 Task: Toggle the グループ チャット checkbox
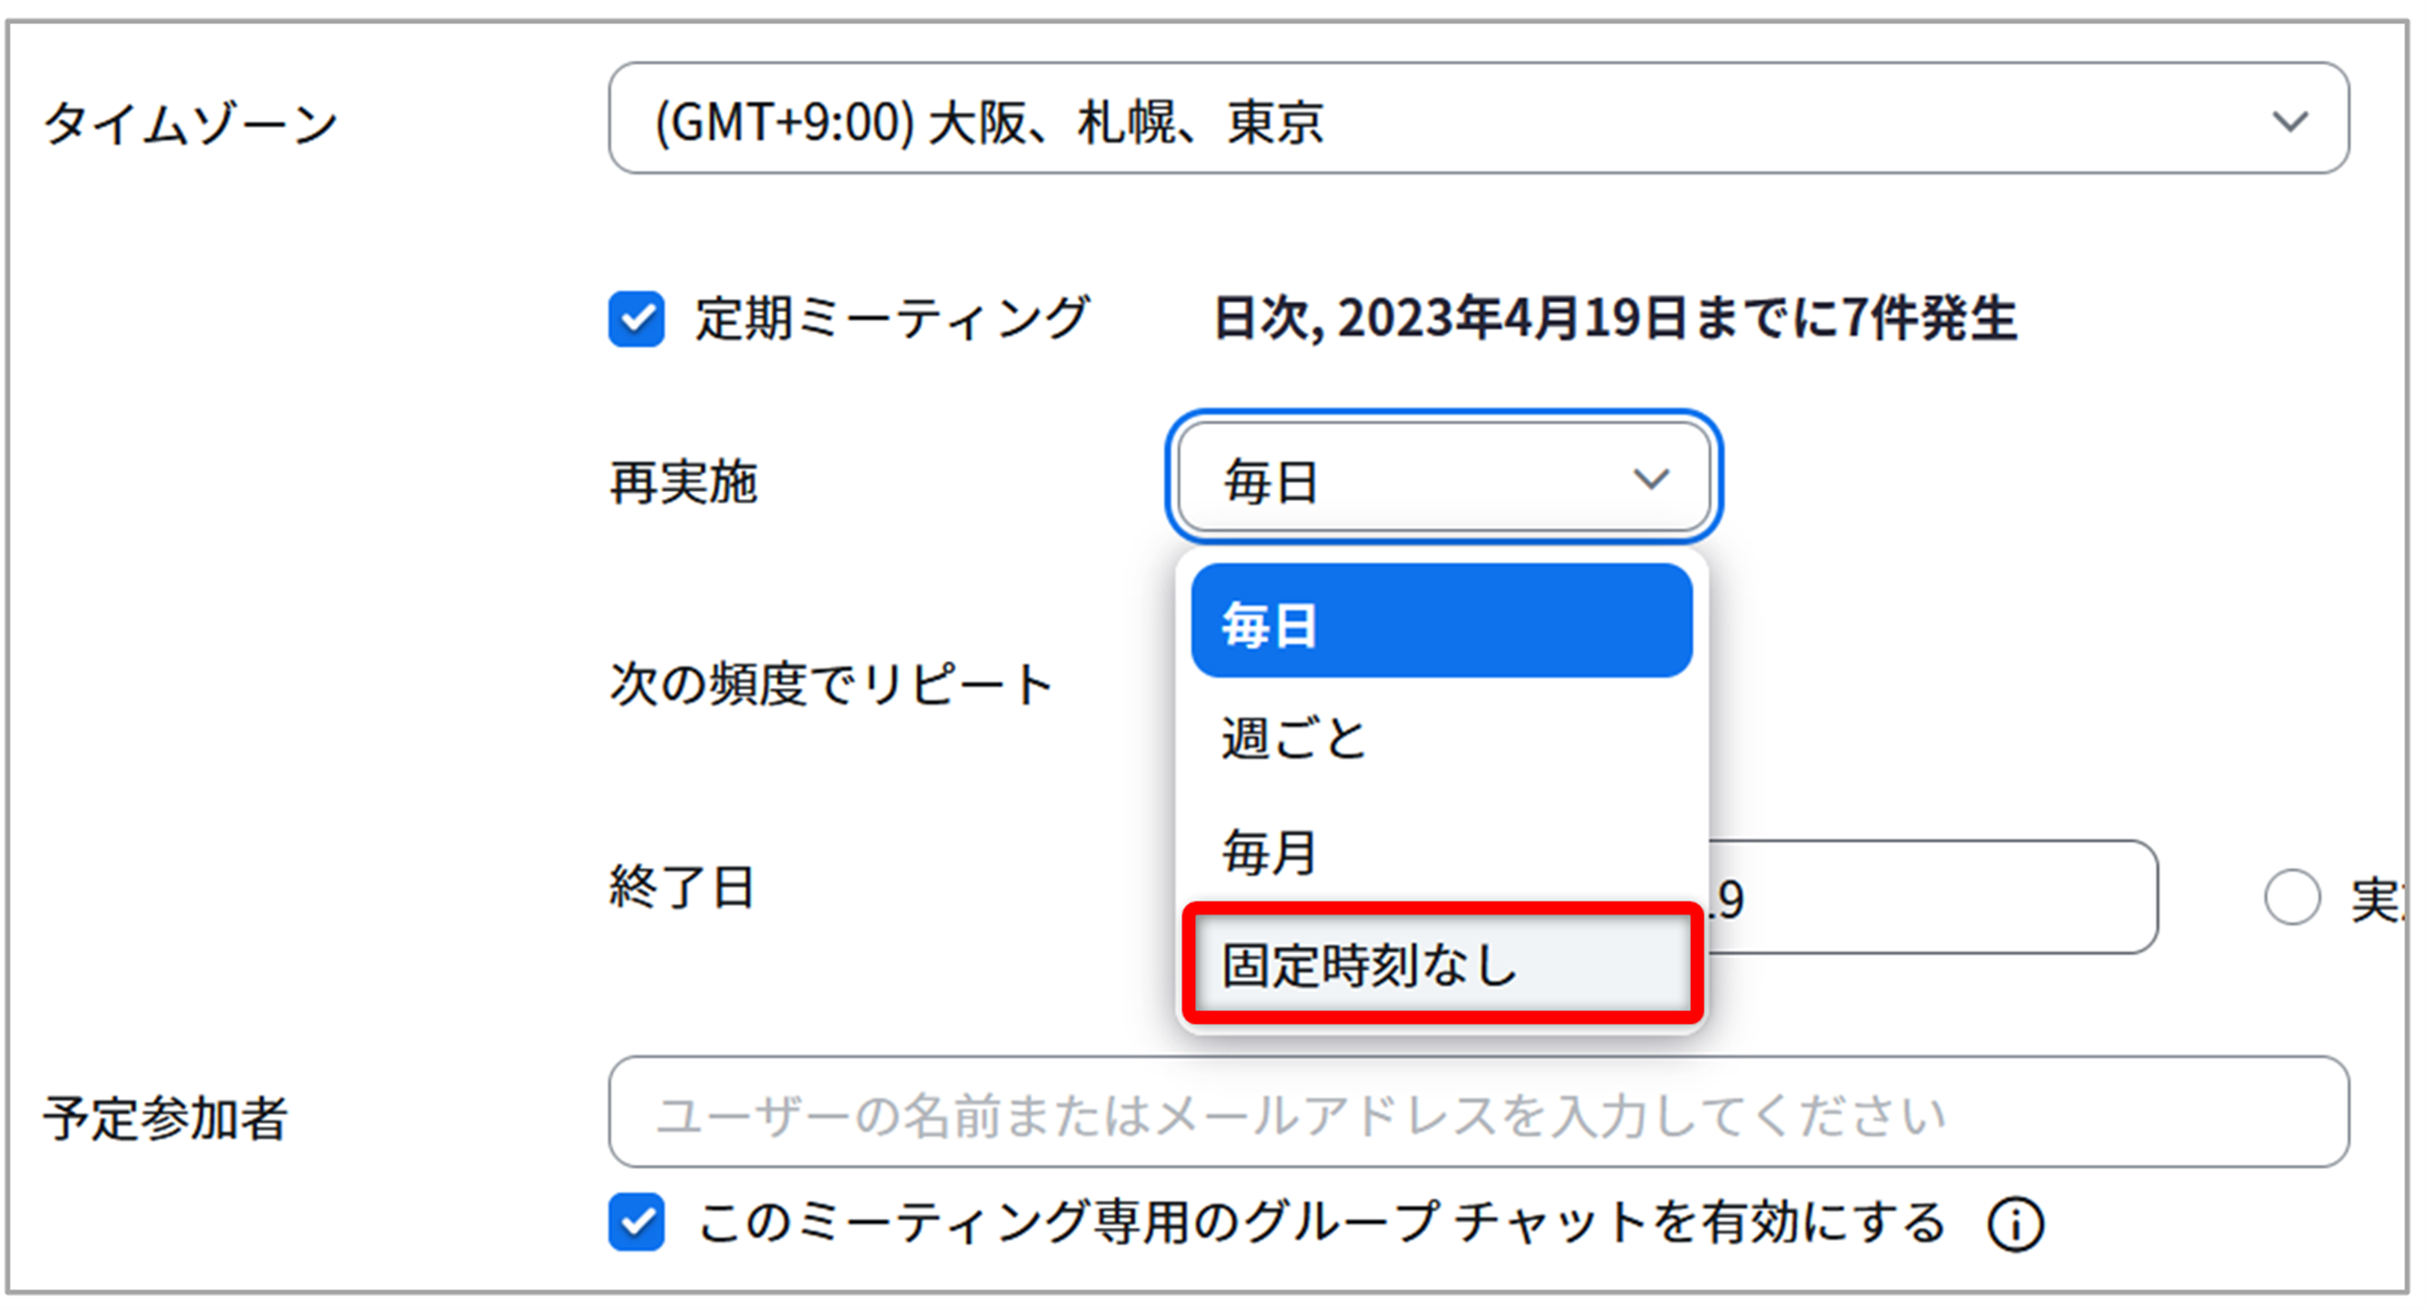pyautogui.click(x=636, y=1221)
